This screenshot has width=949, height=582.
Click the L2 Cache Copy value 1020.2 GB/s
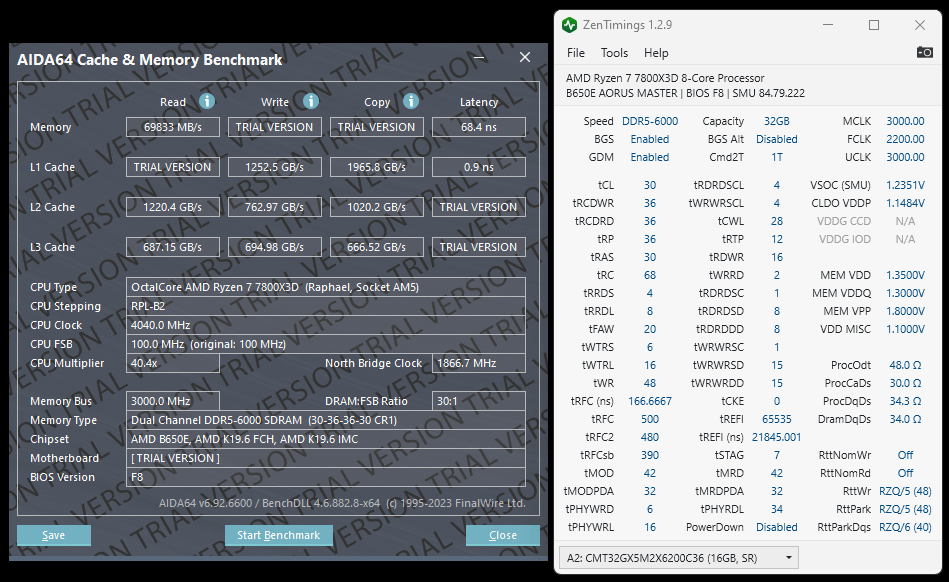click(376, 207)
